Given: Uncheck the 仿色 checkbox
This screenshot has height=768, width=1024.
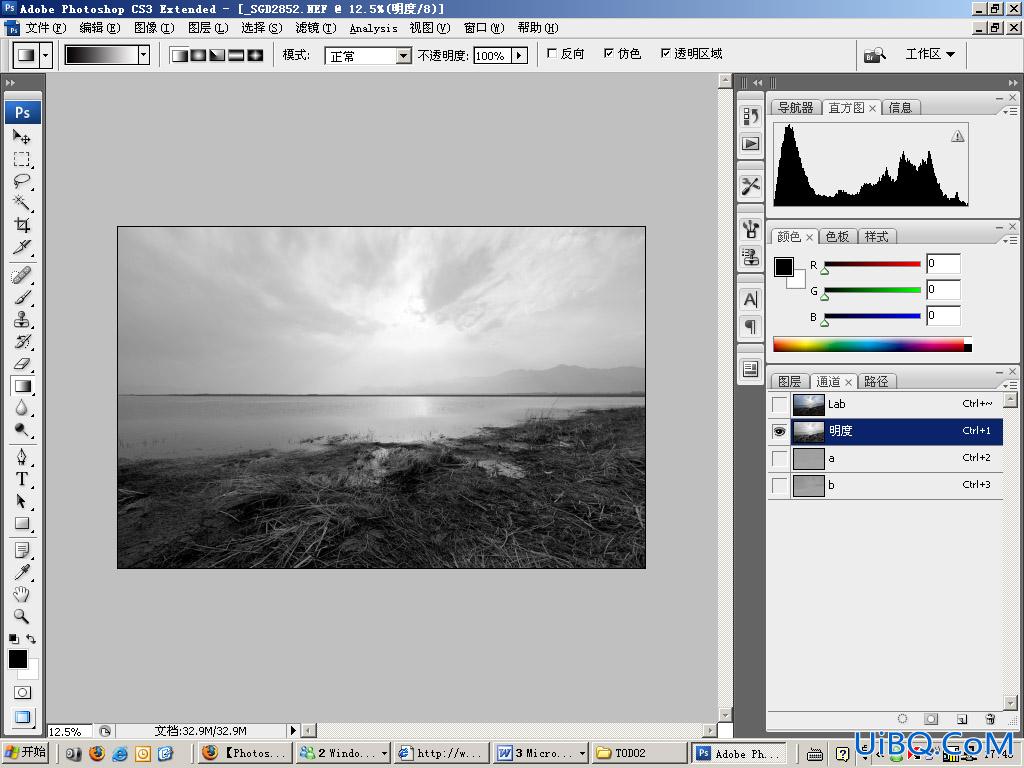Looking at the screenshot, I should (609, 54).
